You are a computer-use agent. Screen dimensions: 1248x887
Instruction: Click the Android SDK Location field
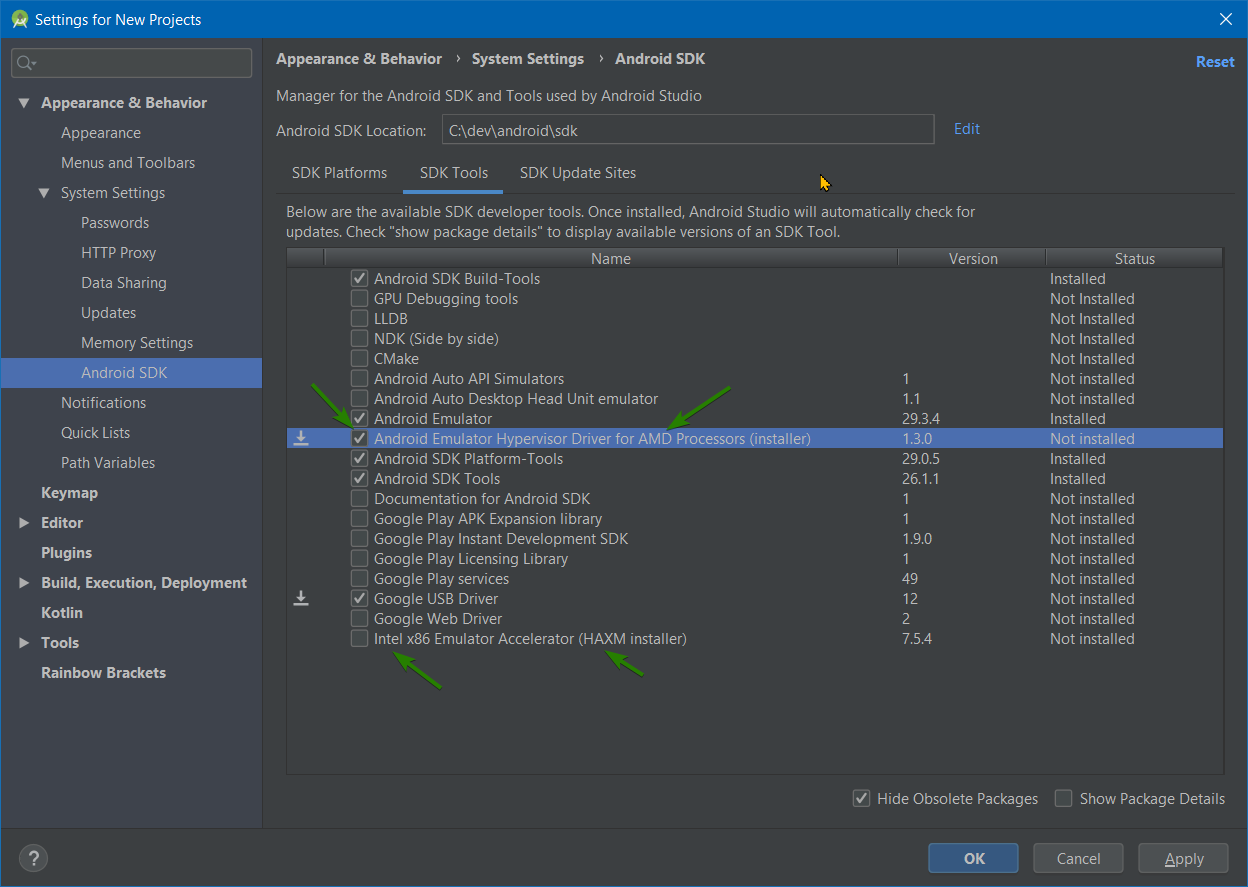click(x=688, y=129)
